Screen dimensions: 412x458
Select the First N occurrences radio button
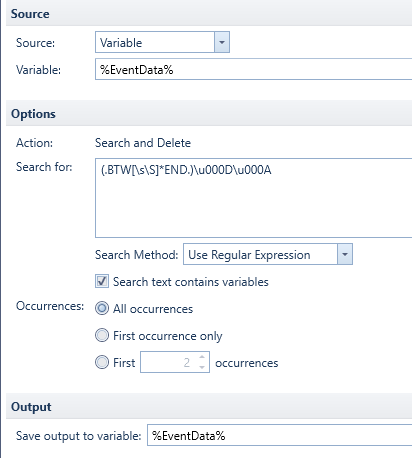102,362
